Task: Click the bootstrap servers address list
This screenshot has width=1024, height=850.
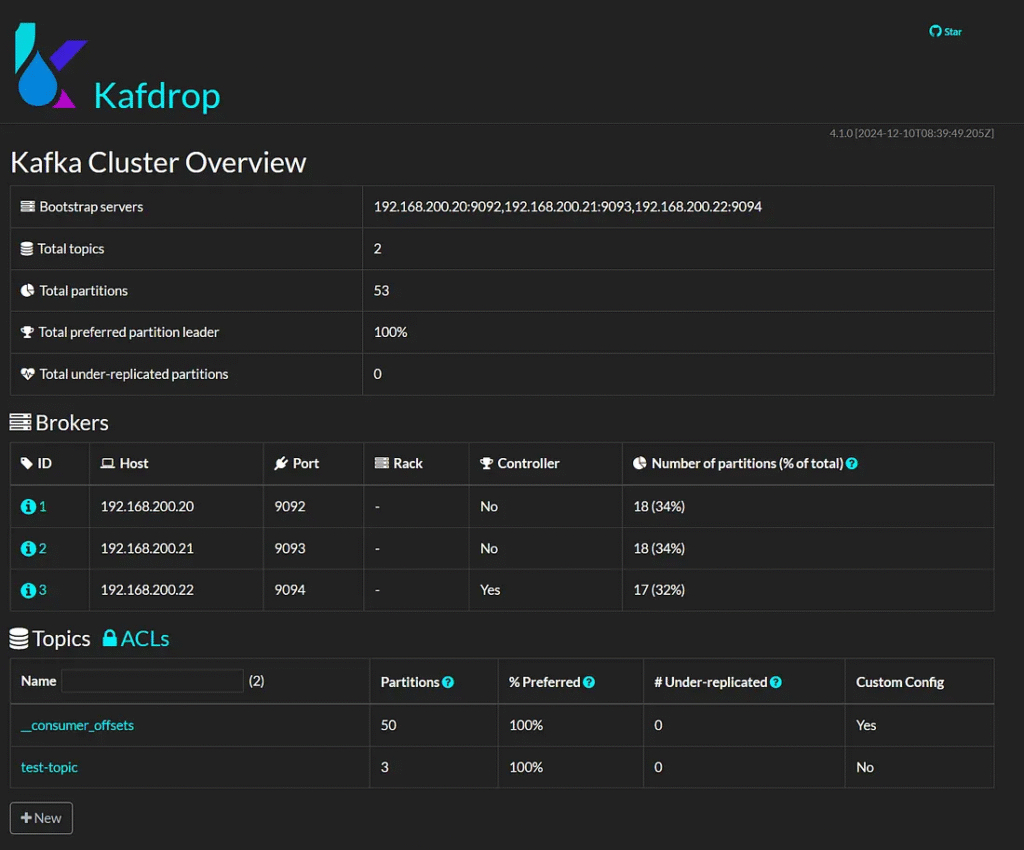Action: (x=568, y=206)
